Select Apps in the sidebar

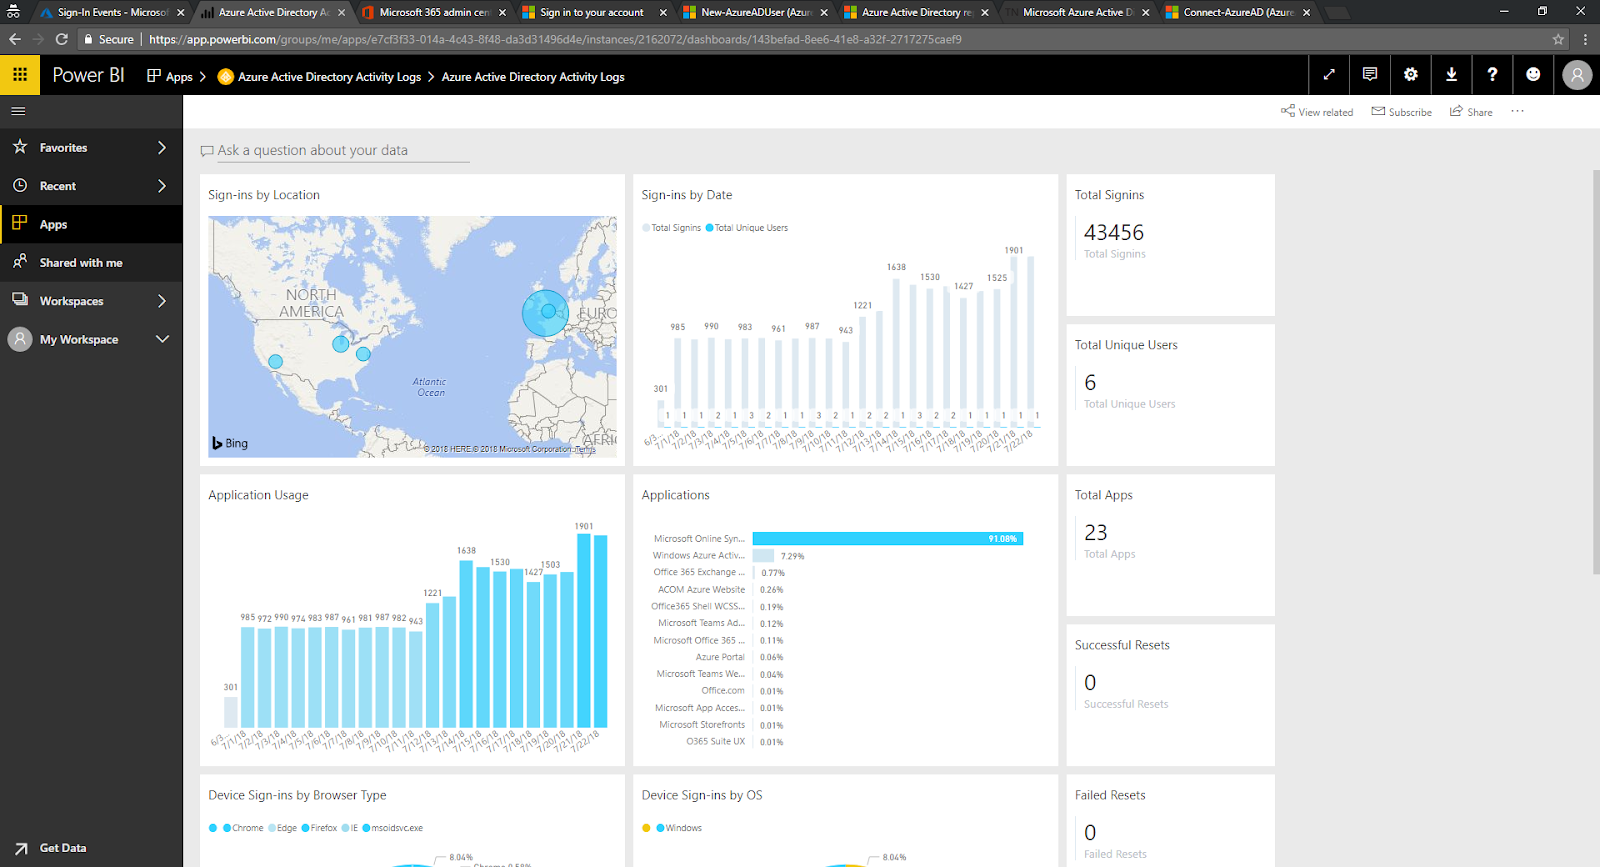click(x=91, y=224)
